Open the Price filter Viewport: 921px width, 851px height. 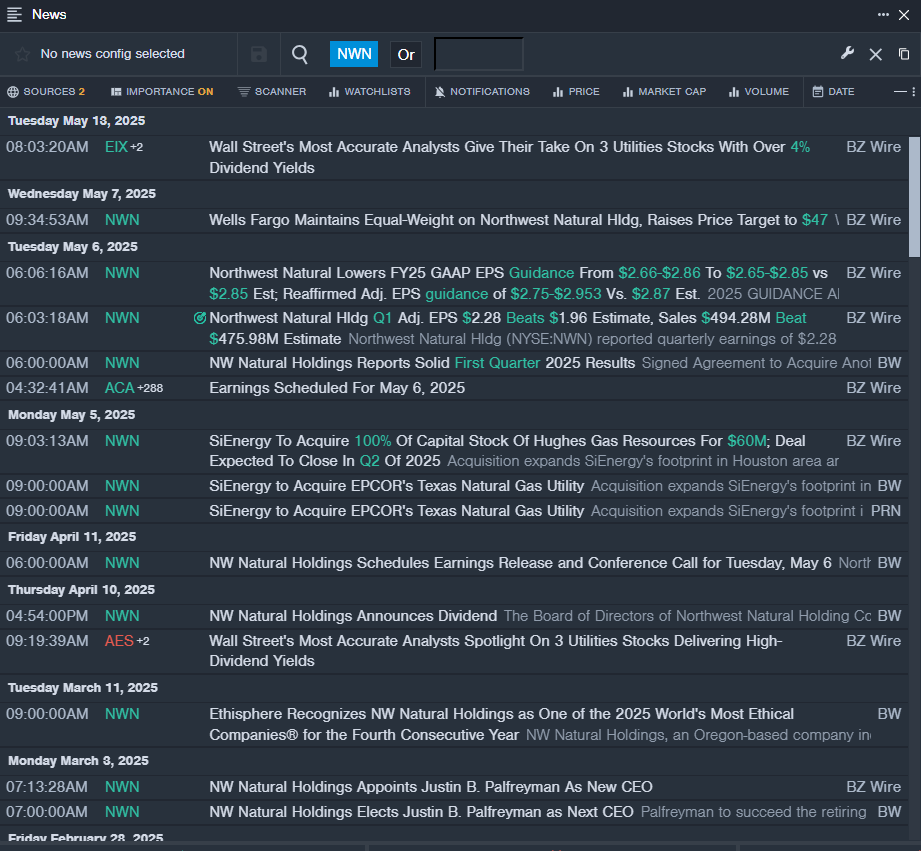pyautogui.click(x=576, y=92)
